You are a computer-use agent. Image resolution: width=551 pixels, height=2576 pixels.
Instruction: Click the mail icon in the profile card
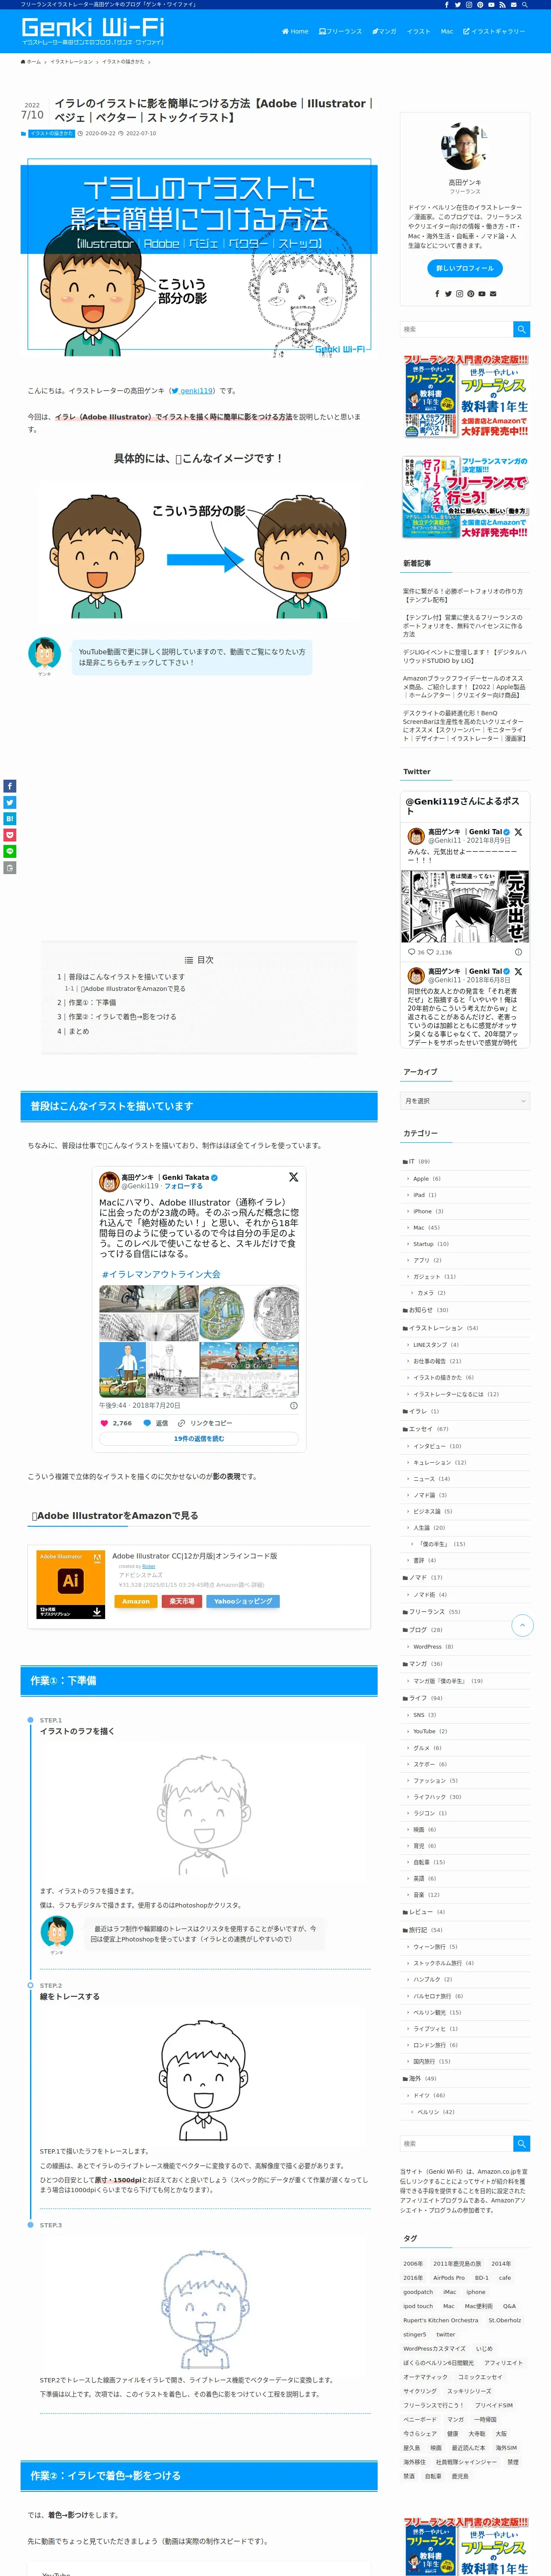tap(492, 294)
